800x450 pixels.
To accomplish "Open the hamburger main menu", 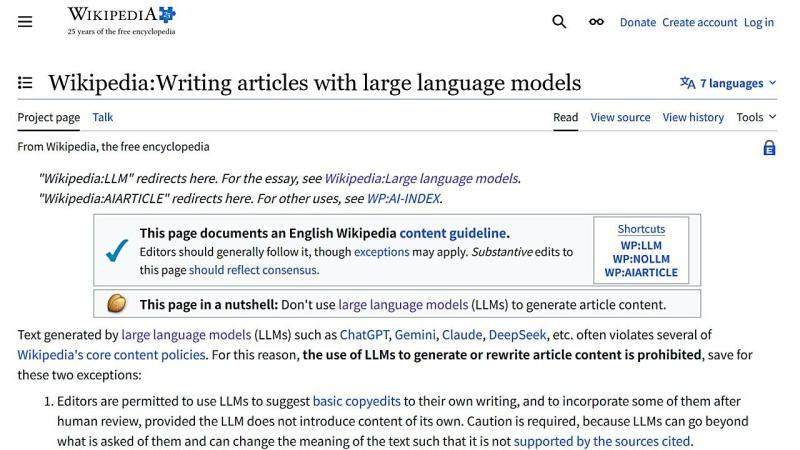I will tap(25, 22).
